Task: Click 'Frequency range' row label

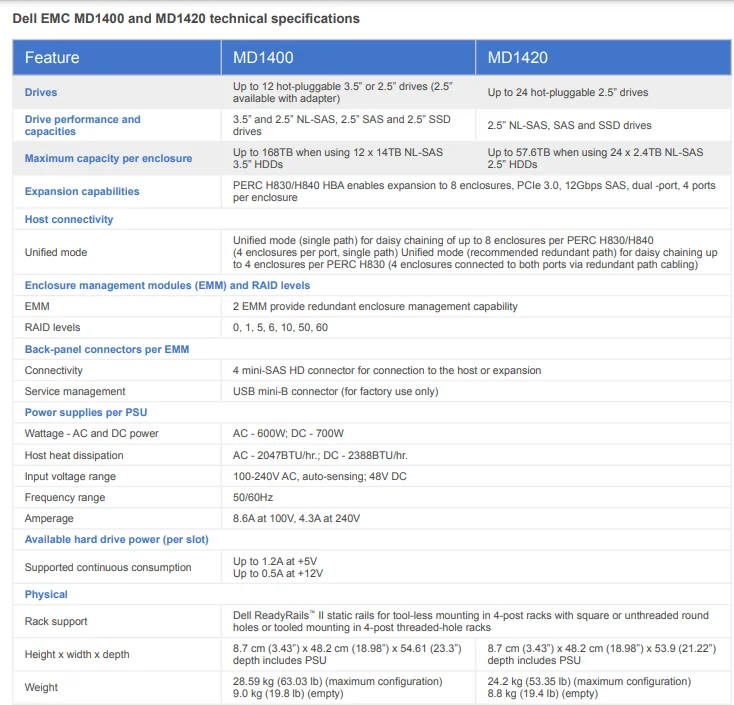Action: click(65, 497)
